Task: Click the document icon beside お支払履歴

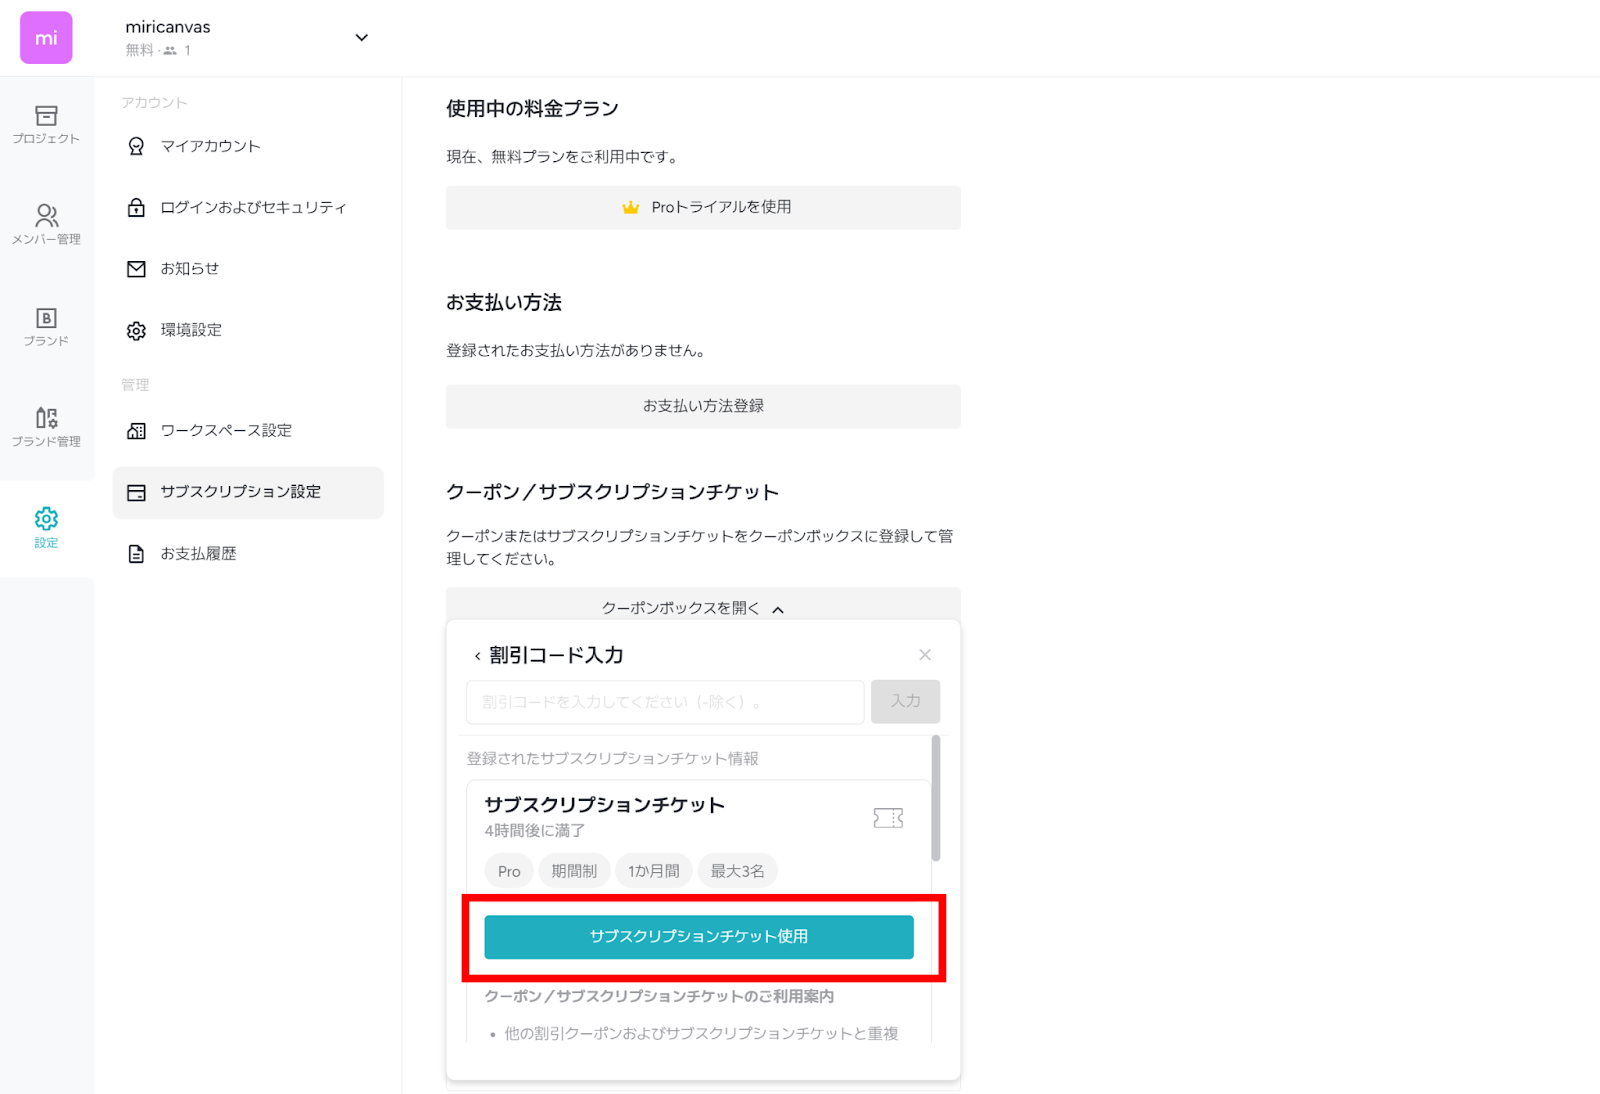Action: point(136,554)
